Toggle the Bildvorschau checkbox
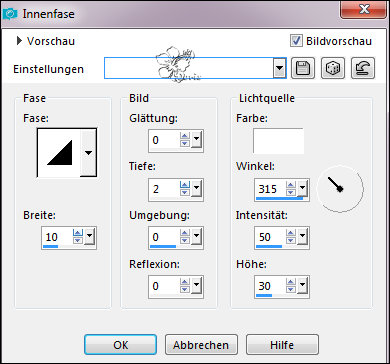This screenshot has width=390, height=364. tap(296, 41)
